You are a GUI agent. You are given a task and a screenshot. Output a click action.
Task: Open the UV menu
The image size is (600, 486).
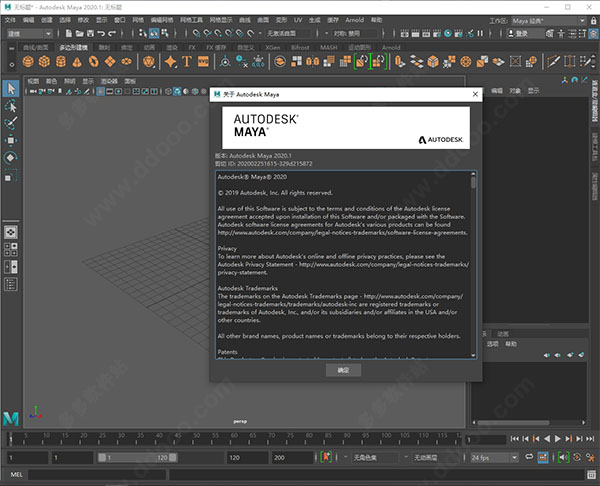click(298, 20)
